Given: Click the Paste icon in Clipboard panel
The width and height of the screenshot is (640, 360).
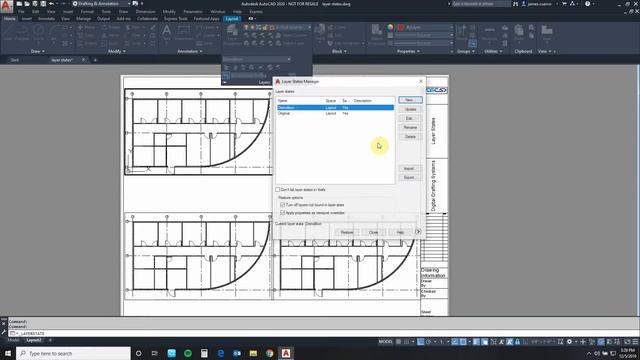Looking at the screenshot, I should 519,33.
